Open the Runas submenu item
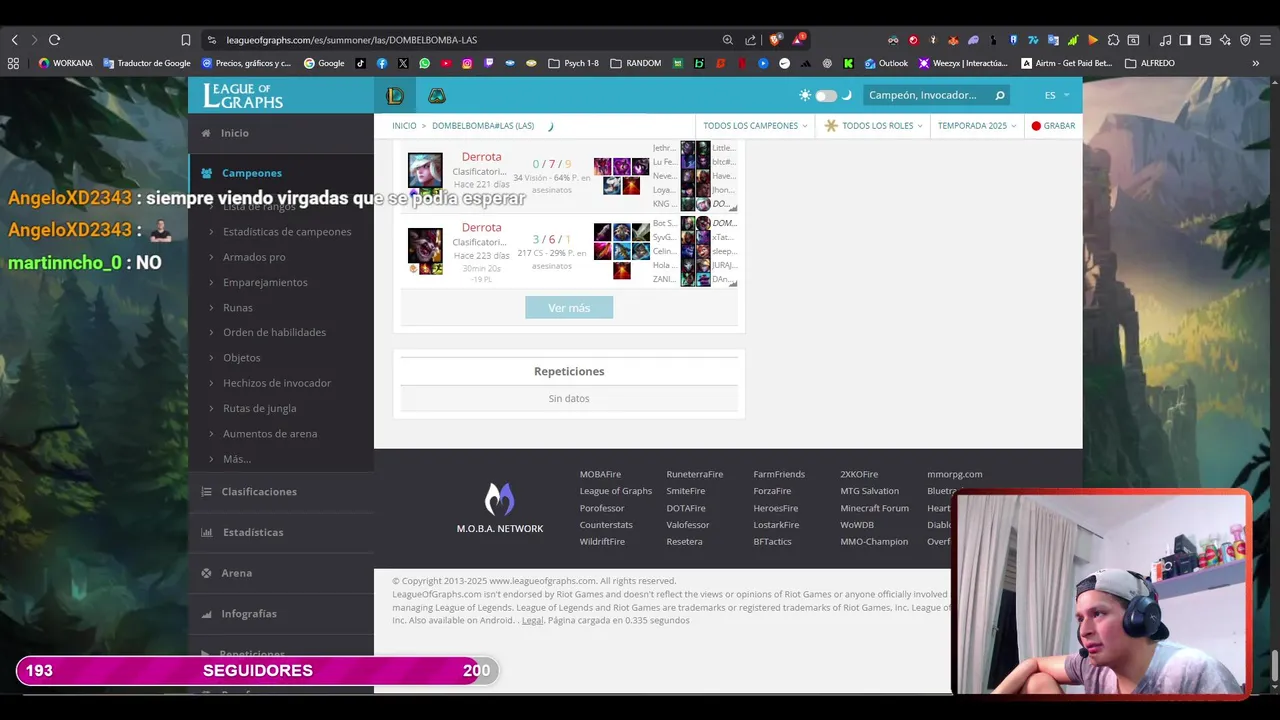This screenshot has height=720, width=1280. (x=238, y=307)
